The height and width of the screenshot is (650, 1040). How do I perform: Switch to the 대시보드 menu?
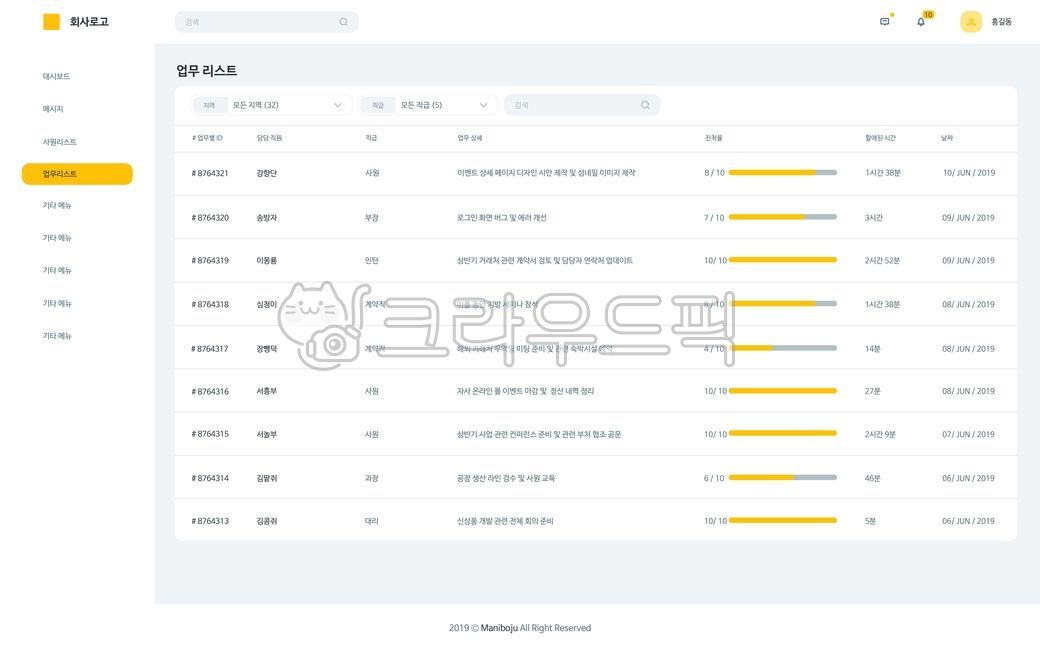point(52,75)
